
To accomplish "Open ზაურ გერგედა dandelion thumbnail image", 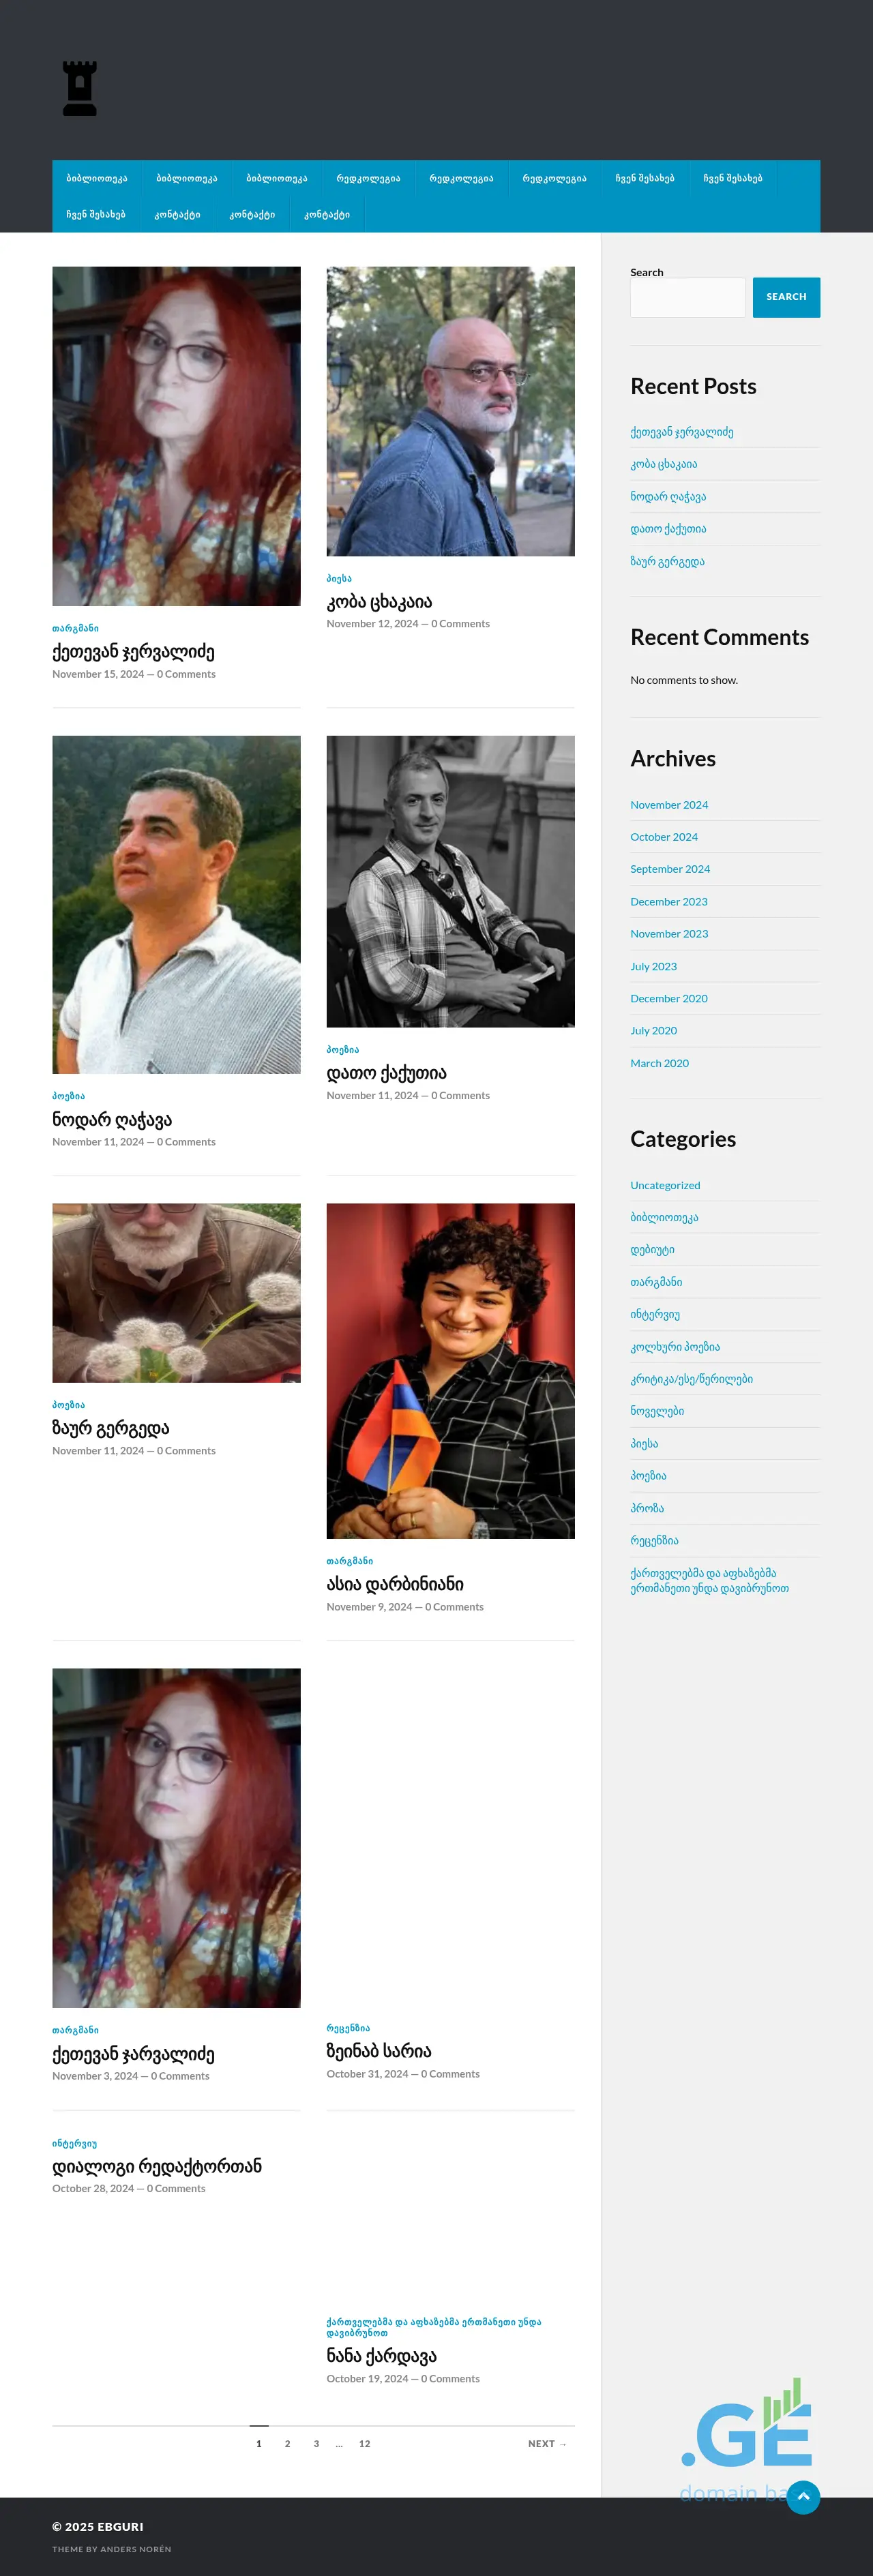I will 176,1293.
